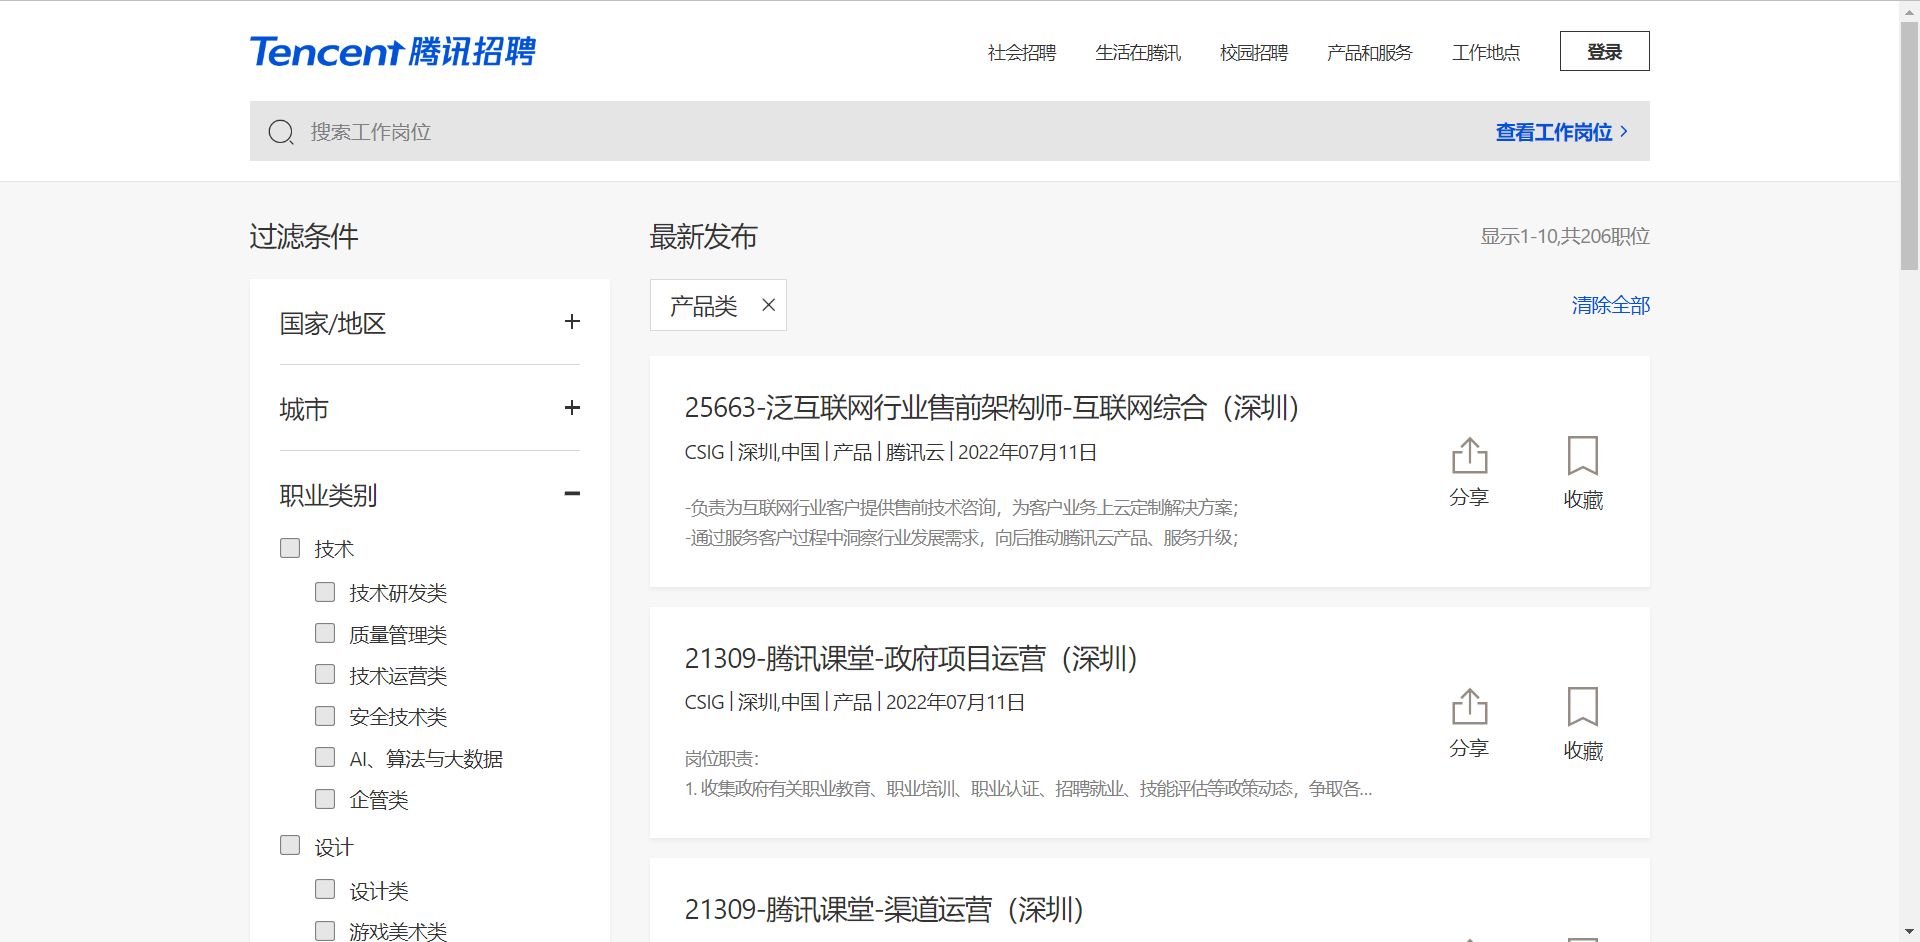The height and width of the screenshot is (942, 1920).
Task: Expand the 国家/地区 filter section
Action: [x=572, y=322]
